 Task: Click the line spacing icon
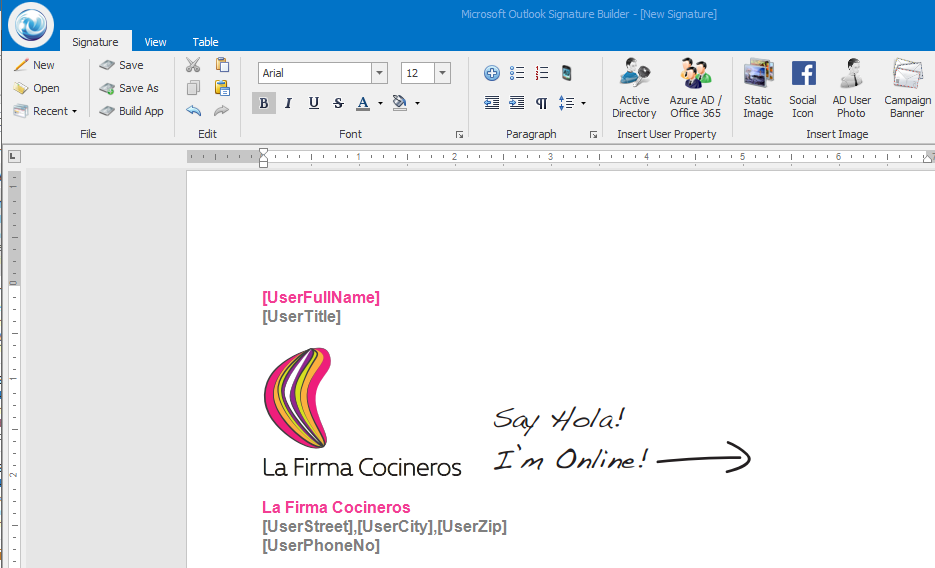pos(566,103)
